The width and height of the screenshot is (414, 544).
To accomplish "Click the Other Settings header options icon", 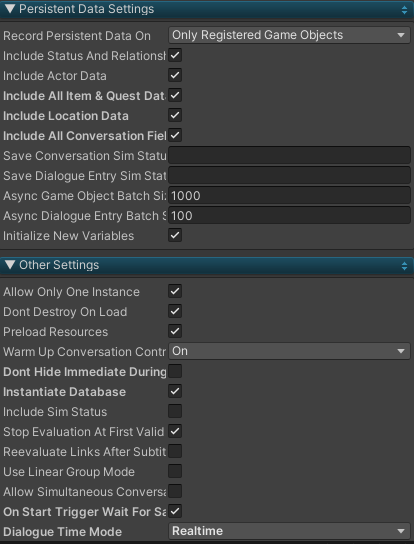I will 404,266.
